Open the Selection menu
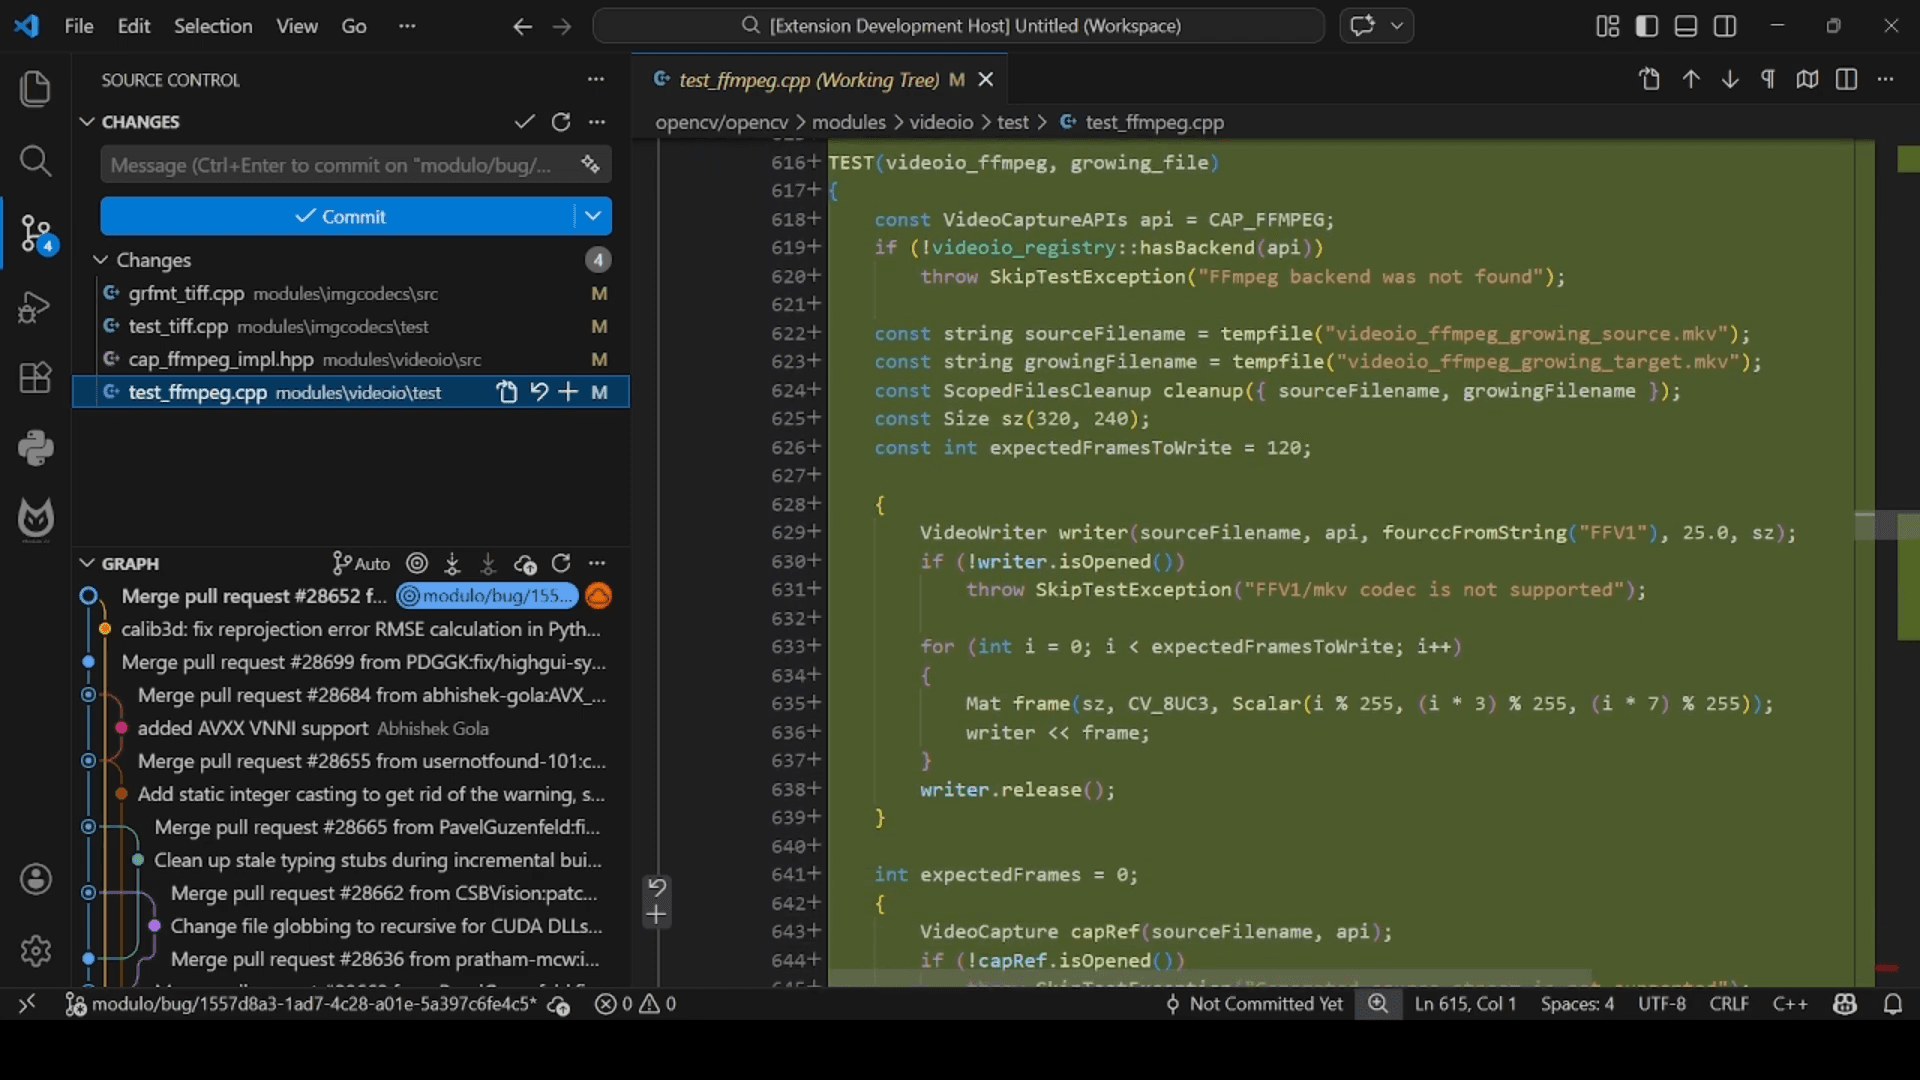The image size is (1920, 1080). pyautogui.click(x=213, y=26)
